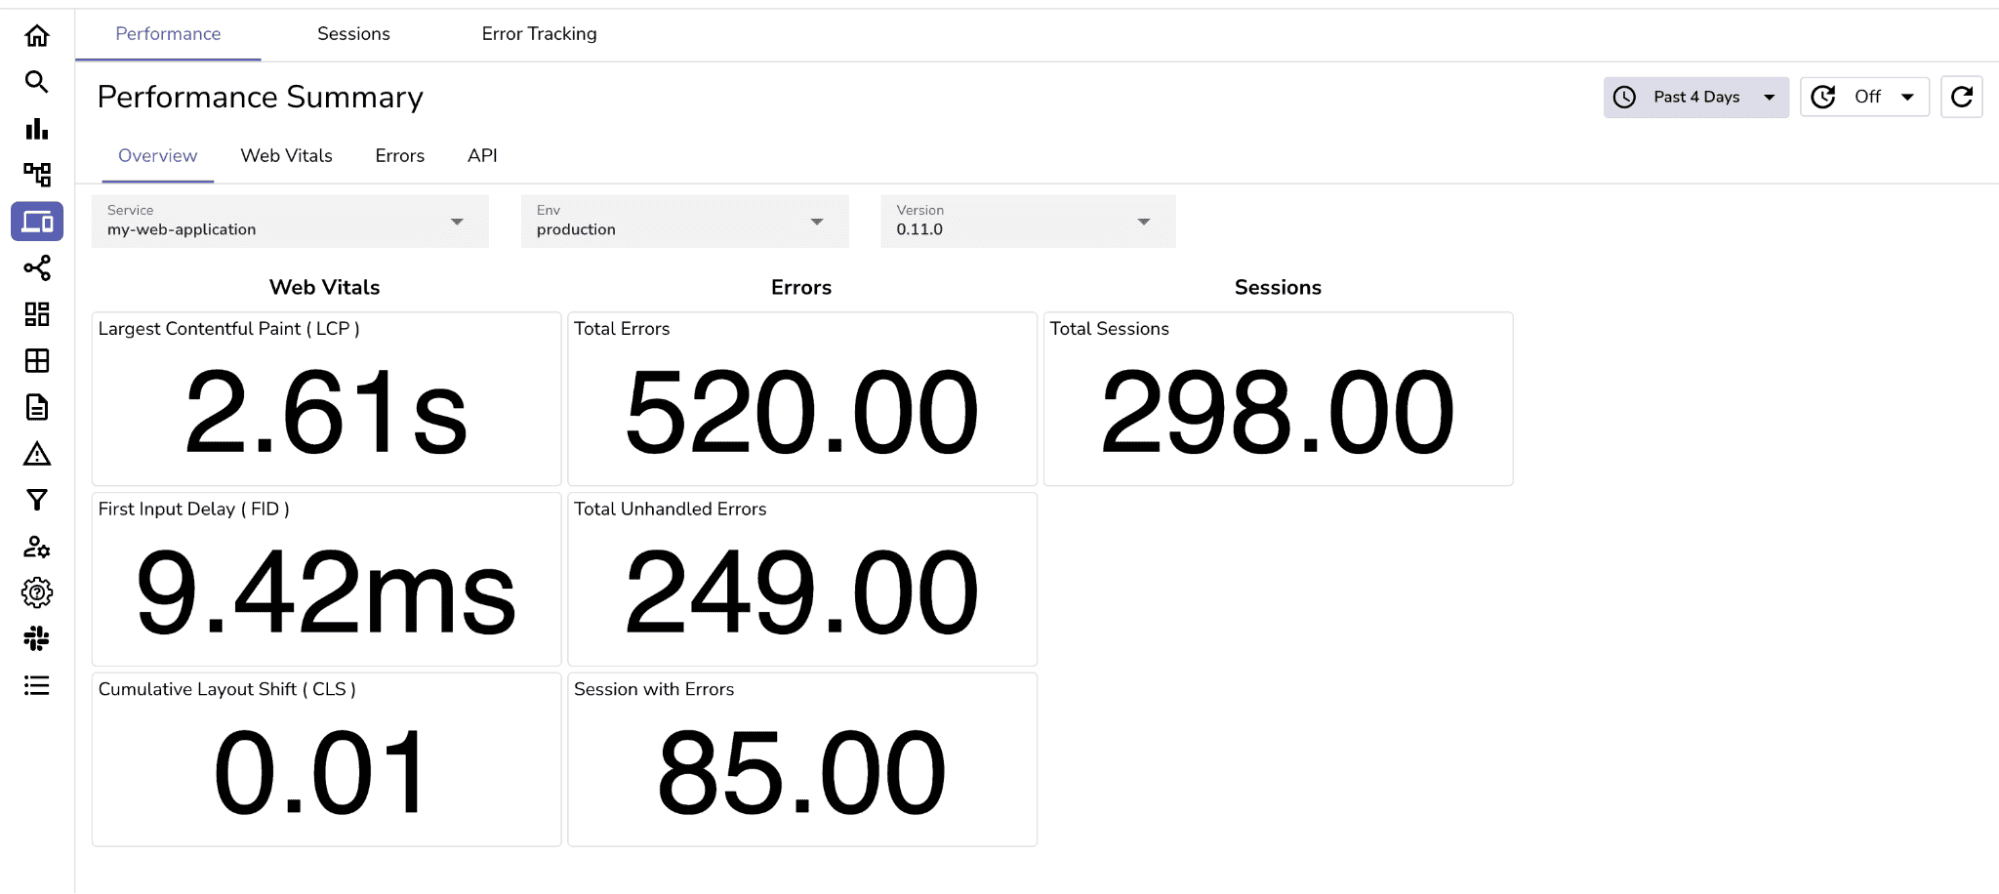This screenshot has height=894, width=1999.
Task: Open the Logs document icon
Action: coord(37,407)
